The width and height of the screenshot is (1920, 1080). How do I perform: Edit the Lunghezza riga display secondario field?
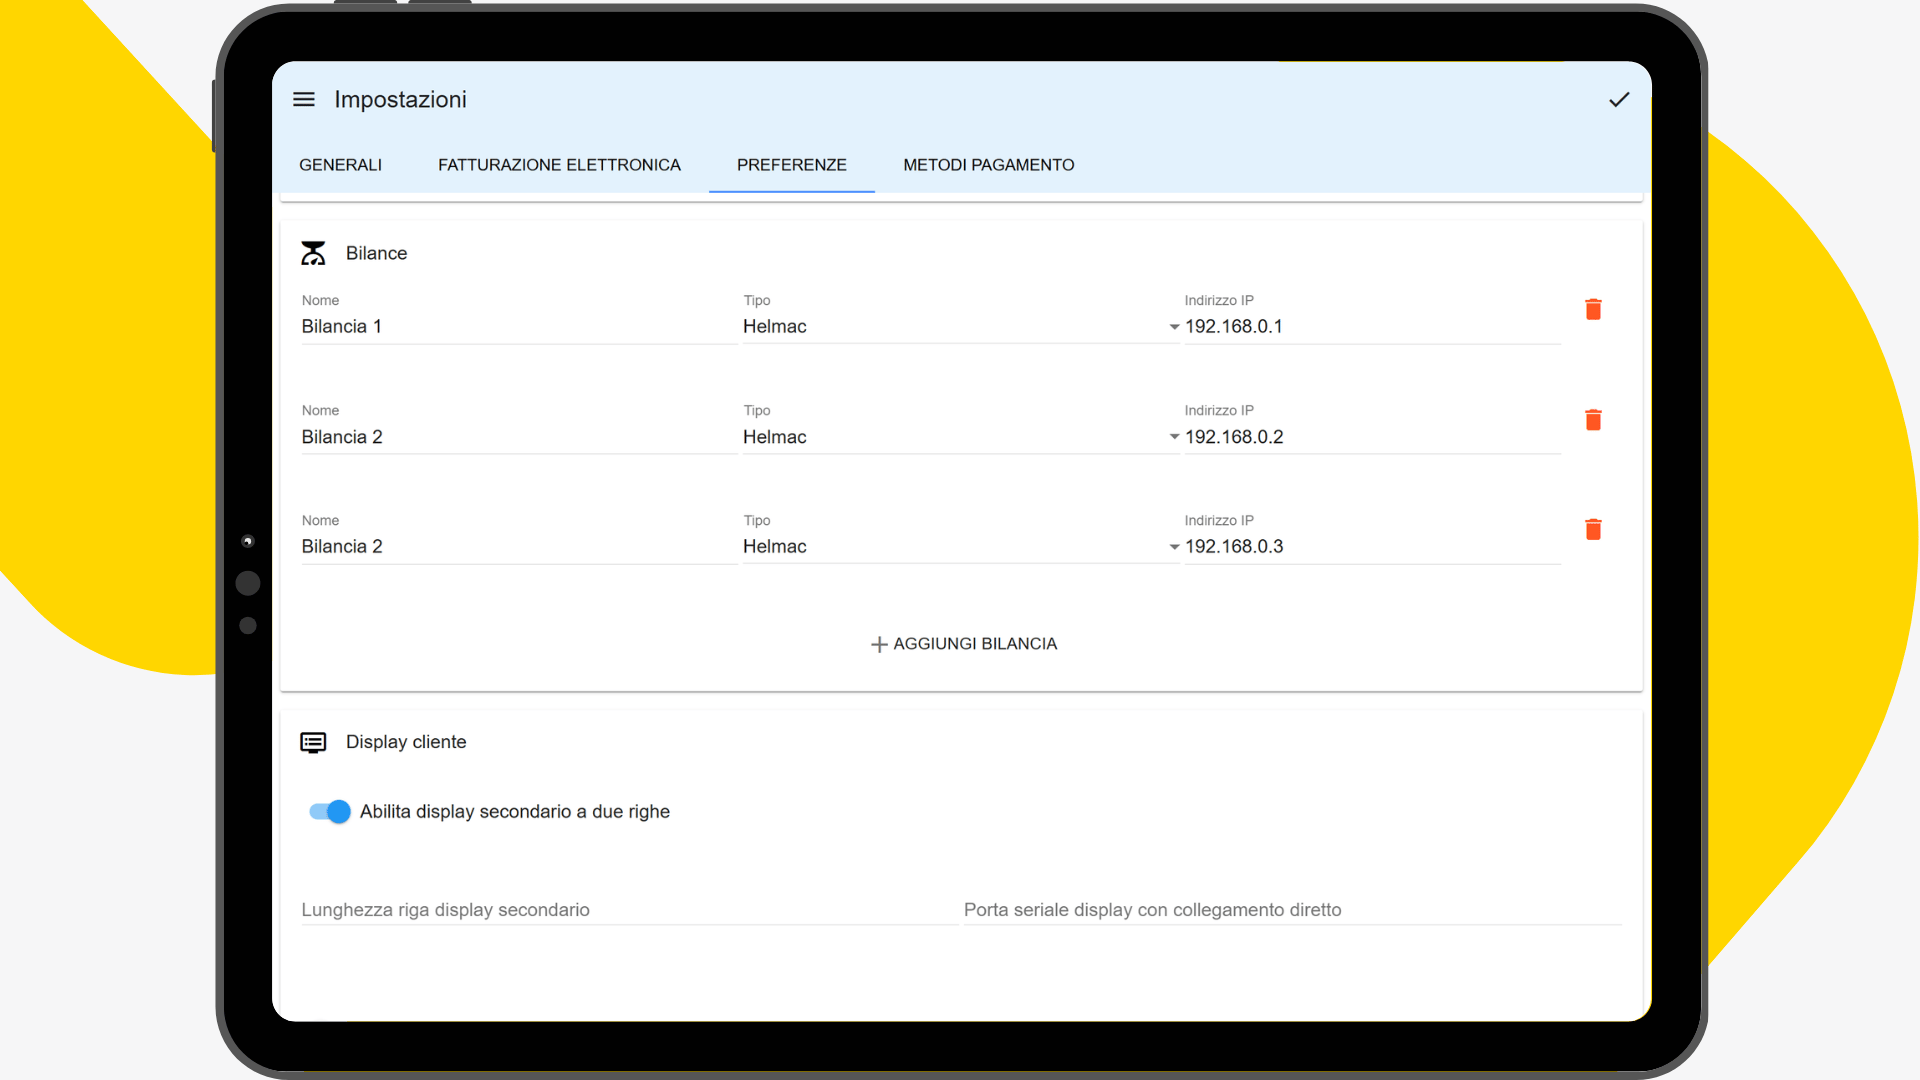[629, 910]
